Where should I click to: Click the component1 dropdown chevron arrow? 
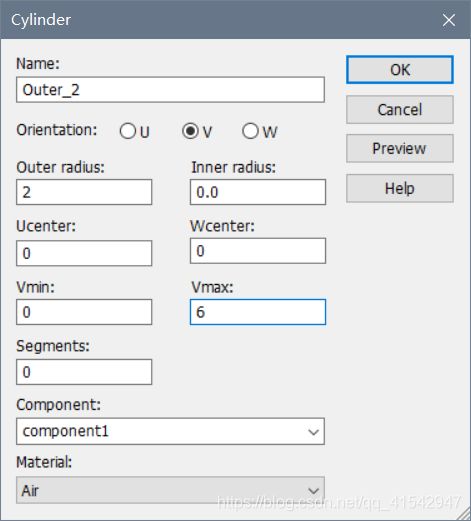[x=313, y=432]
